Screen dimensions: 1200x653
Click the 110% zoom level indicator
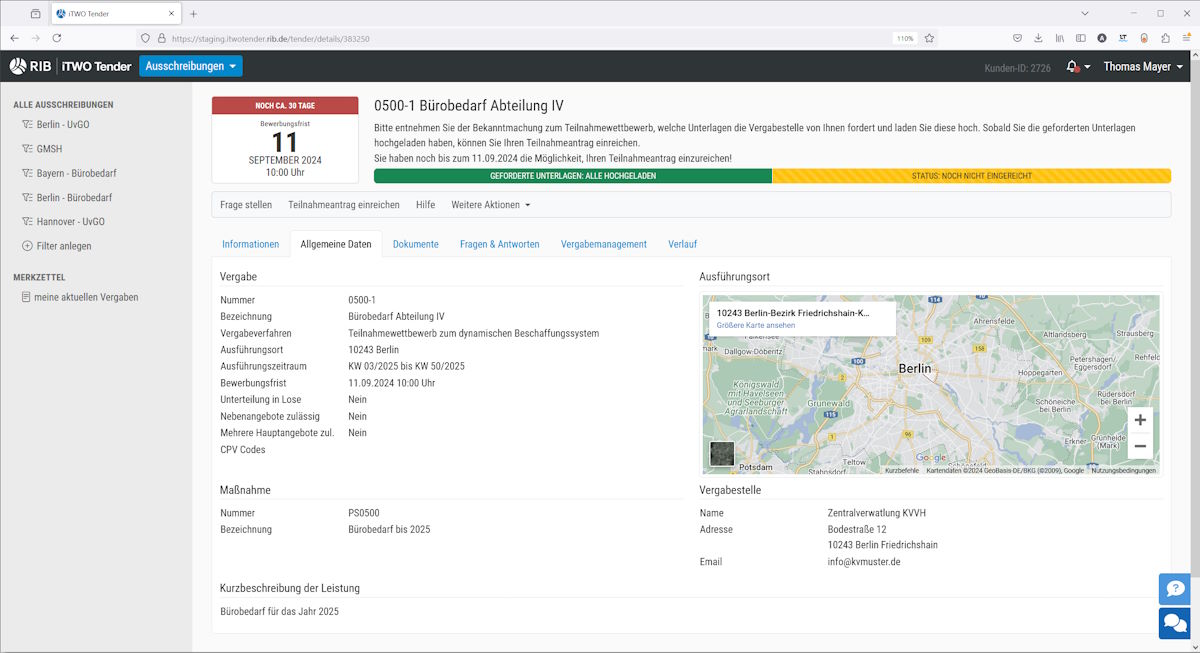click(x=904, y=38)
